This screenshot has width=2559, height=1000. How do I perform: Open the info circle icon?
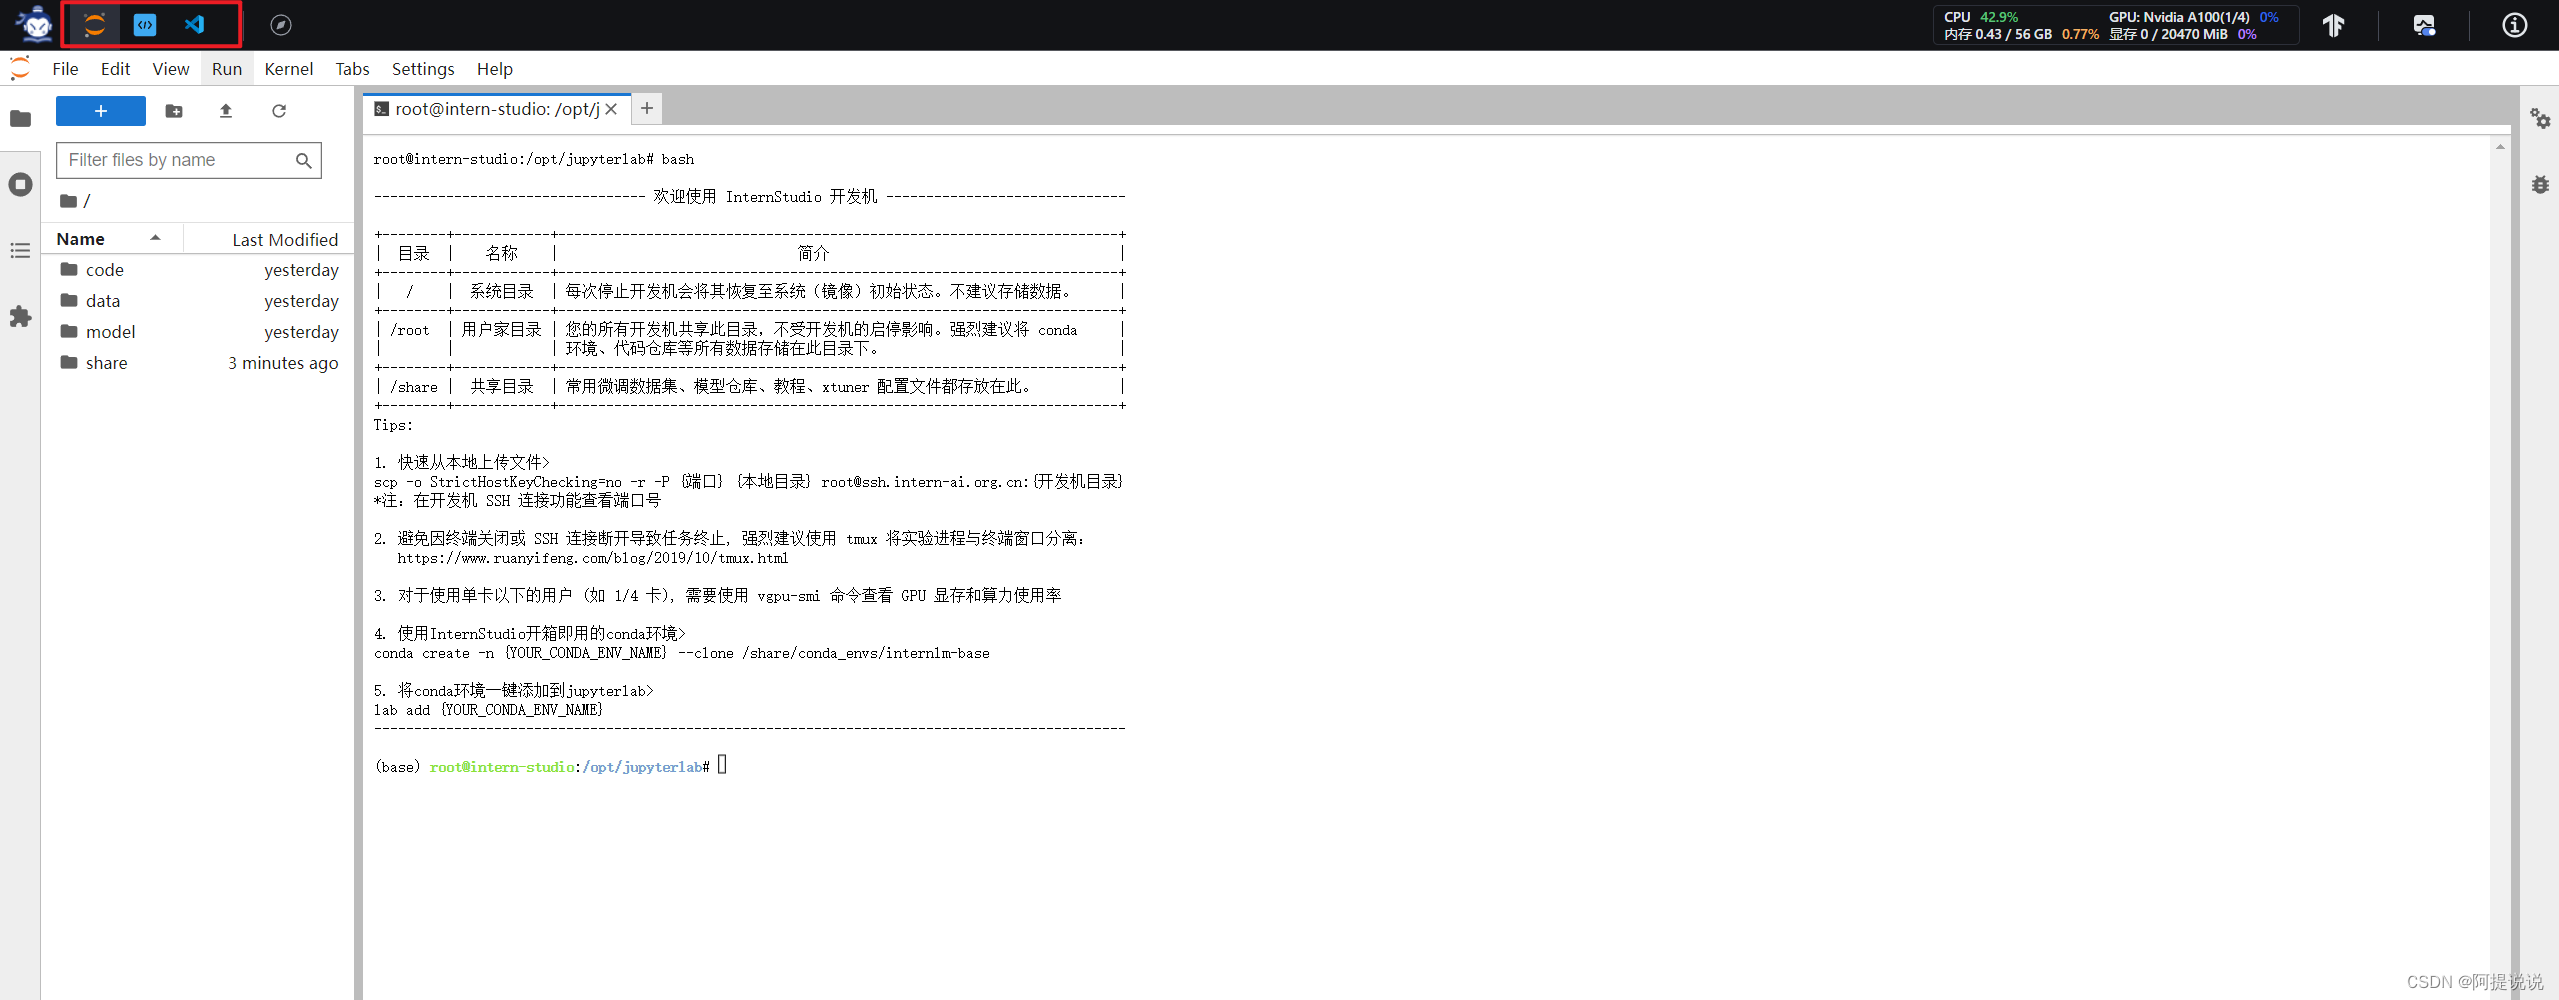point(2514,25)
